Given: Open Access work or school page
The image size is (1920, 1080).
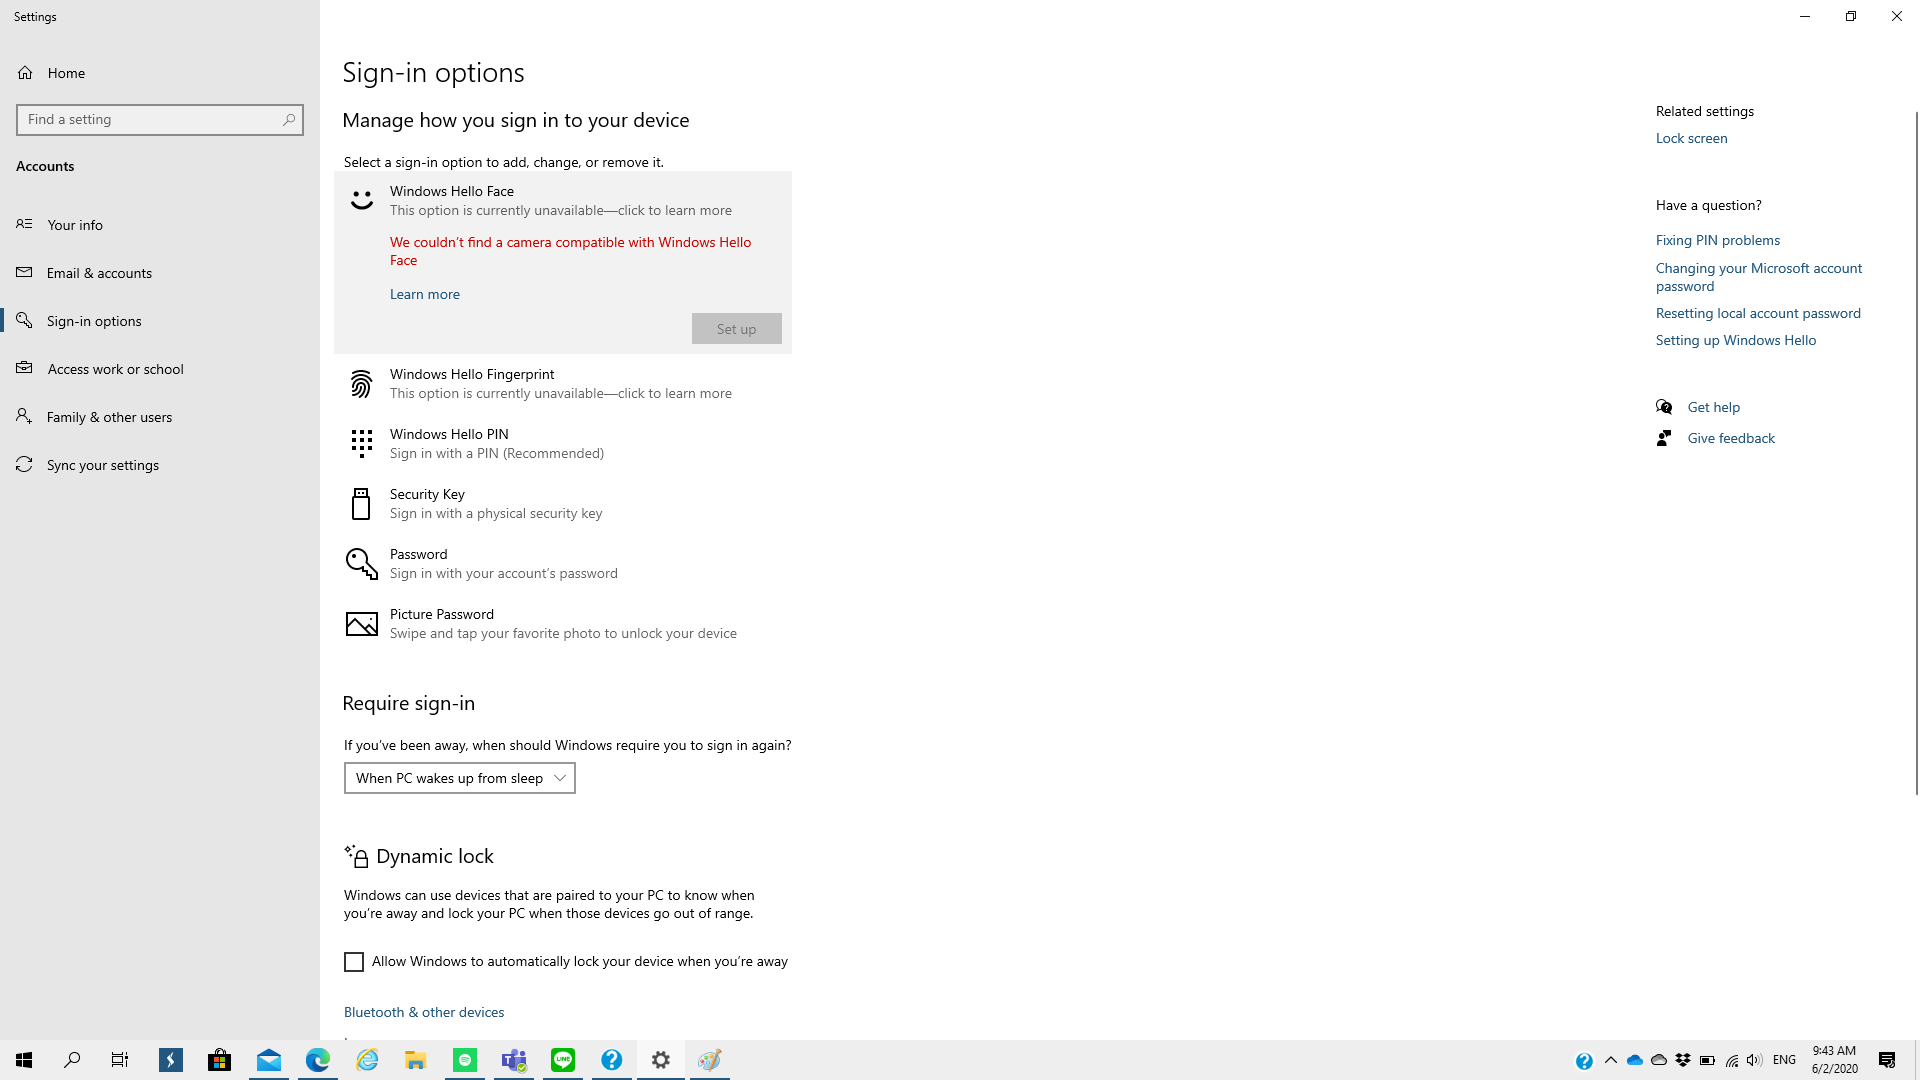Looking at the screenshot, I should [160, 369].
